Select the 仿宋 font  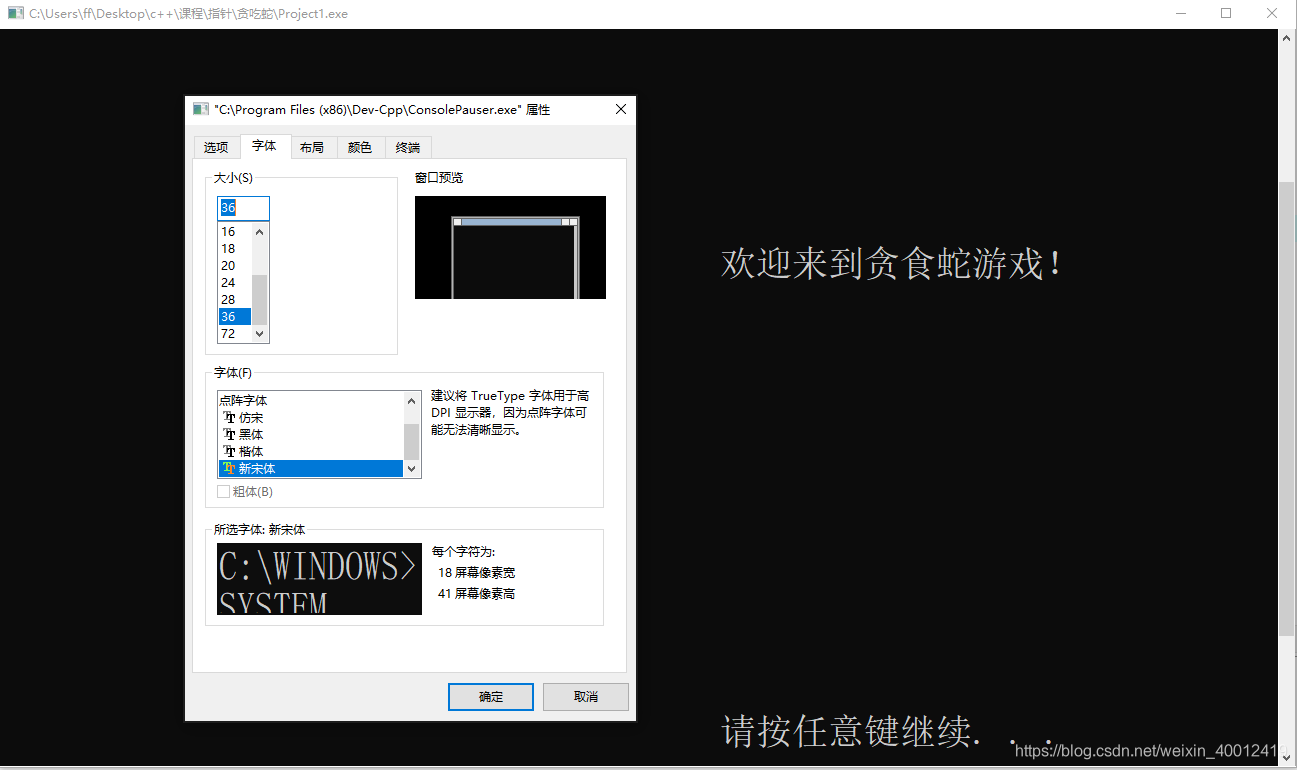(x=311, y=417)
